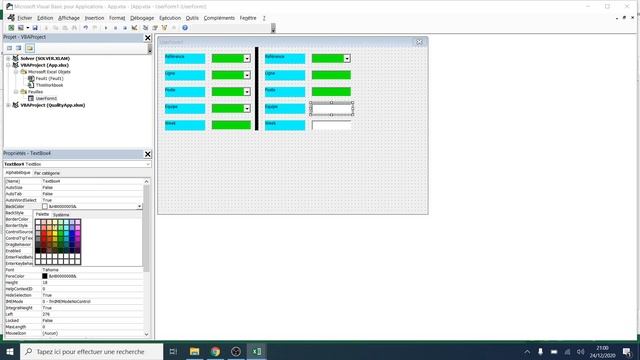Close the UserForm1 designer window
640x360 pixels.
[419, 42]
